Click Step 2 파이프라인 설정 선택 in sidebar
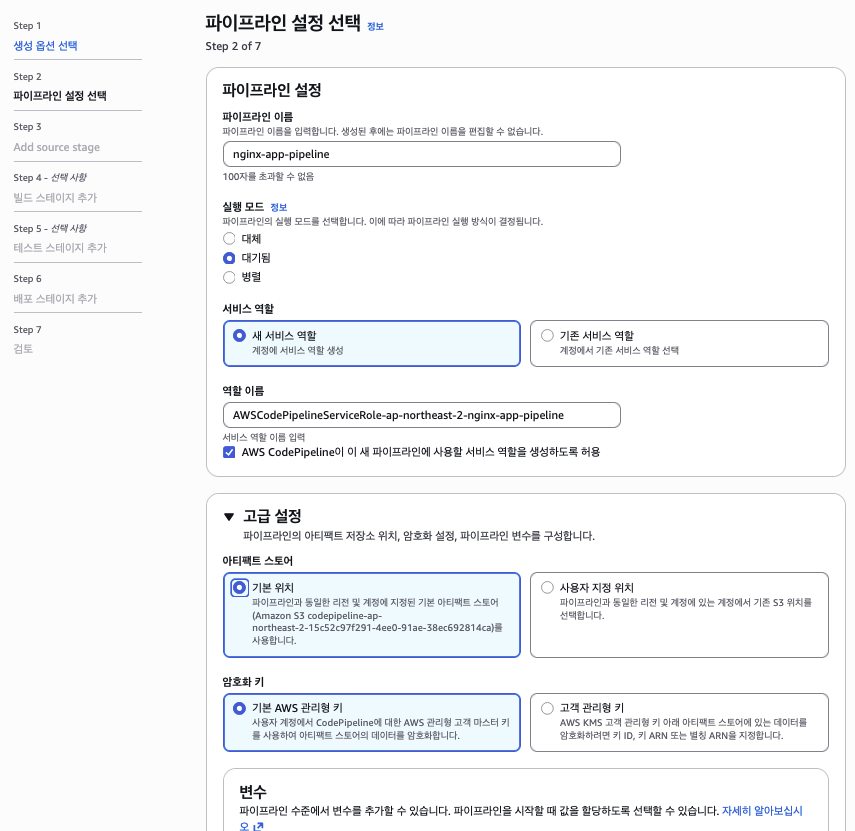 (x=60, y=96)
